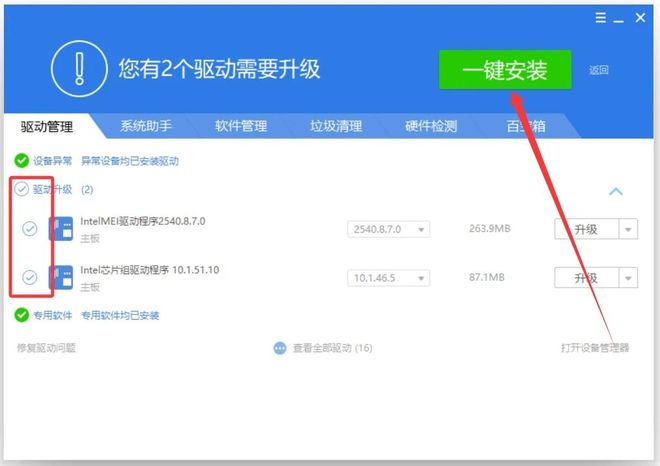
Task: Switch to the 系统助手 tab
Action: tap(146, 126)
